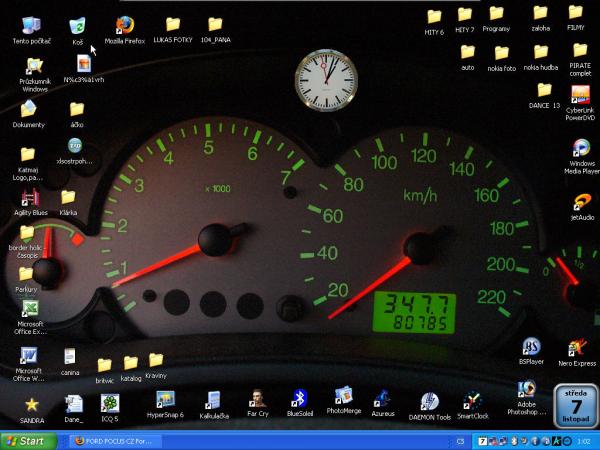This screenshot has width=600, height=450.
Task: Click the BSPlayer desktop icon
Action: pos(531,347)
